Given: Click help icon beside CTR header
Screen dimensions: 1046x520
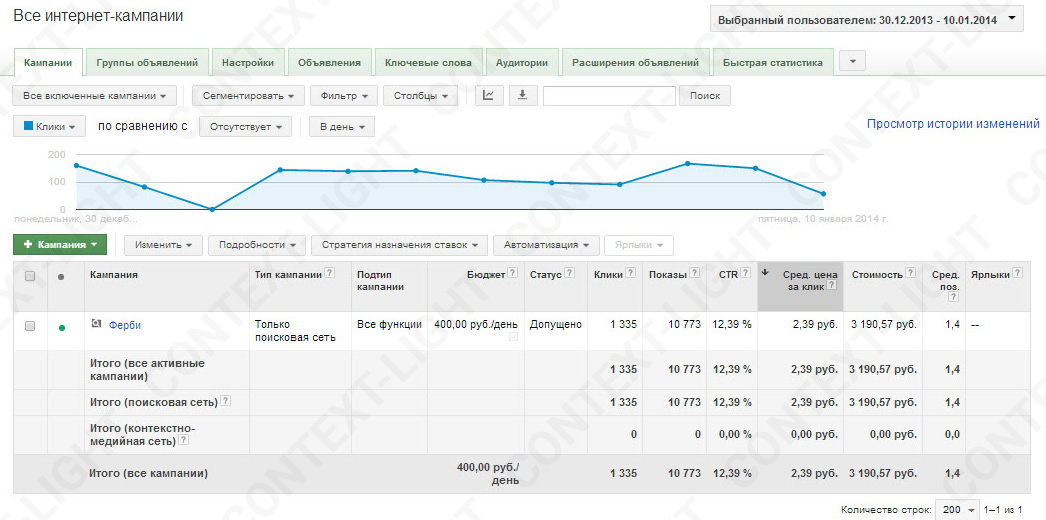Looking at the screenshot, I should (744, 274).
